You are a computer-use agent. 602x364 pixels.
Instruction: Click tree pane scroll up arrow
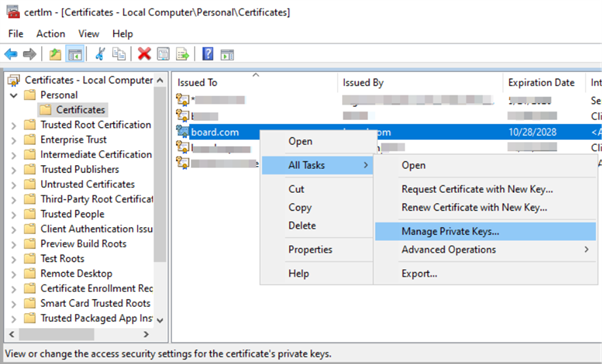[160, 80]
